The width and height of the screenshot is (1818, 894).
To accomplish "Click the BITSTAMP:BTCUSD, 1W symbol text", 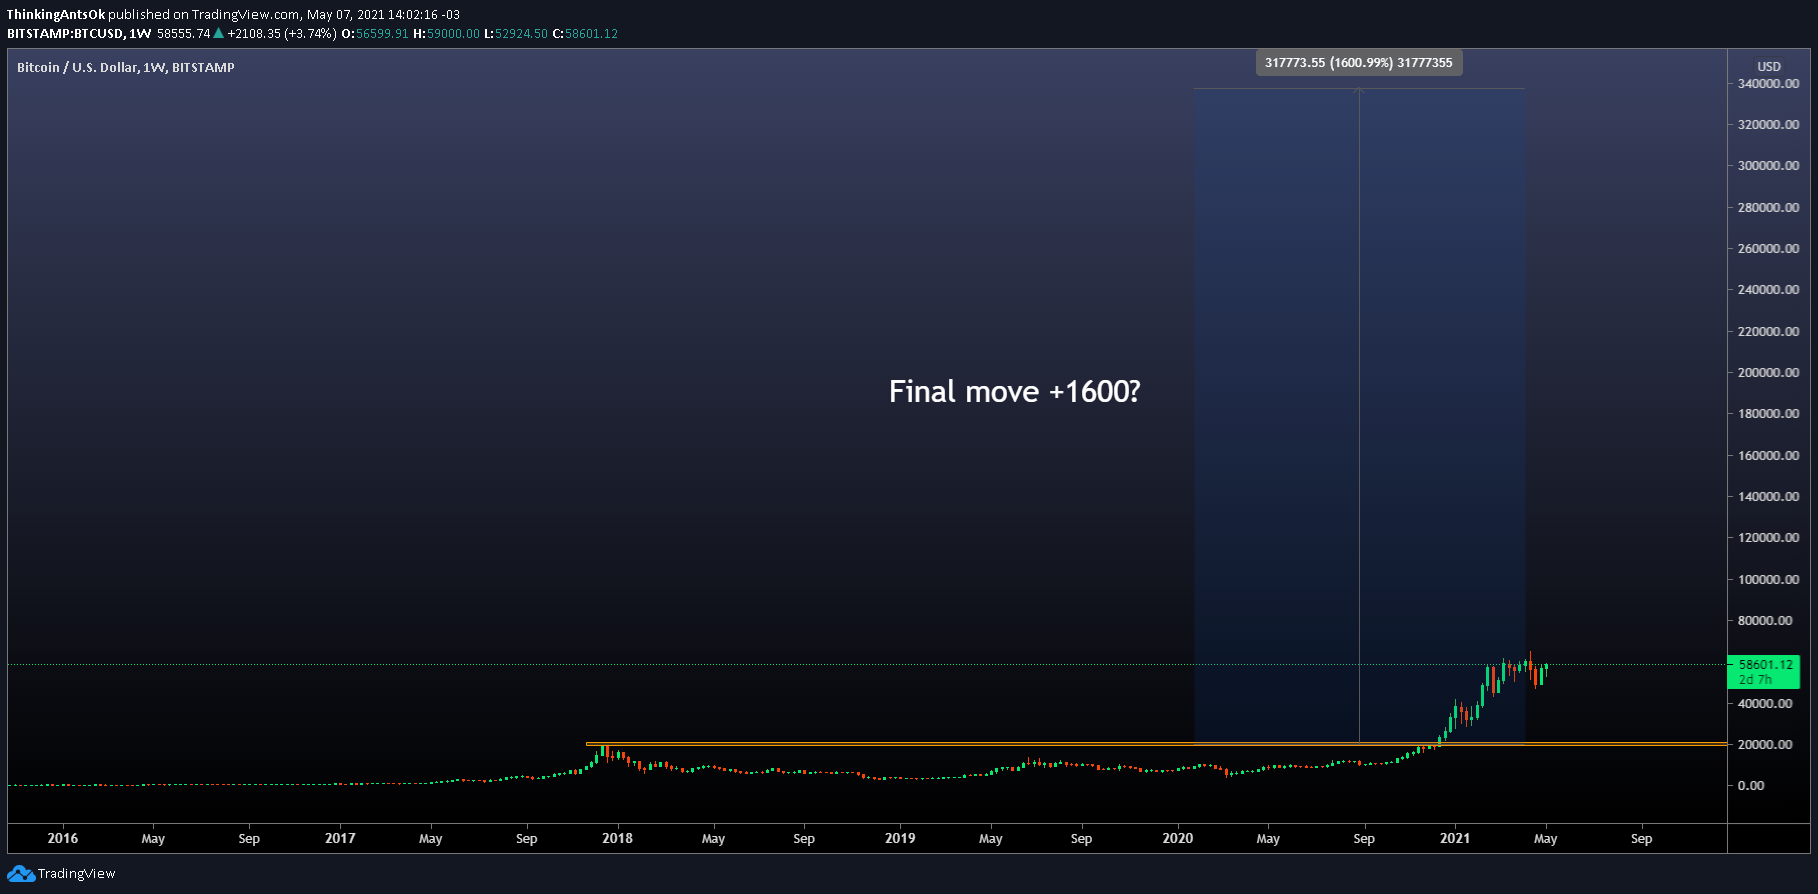I will point(79,34).
